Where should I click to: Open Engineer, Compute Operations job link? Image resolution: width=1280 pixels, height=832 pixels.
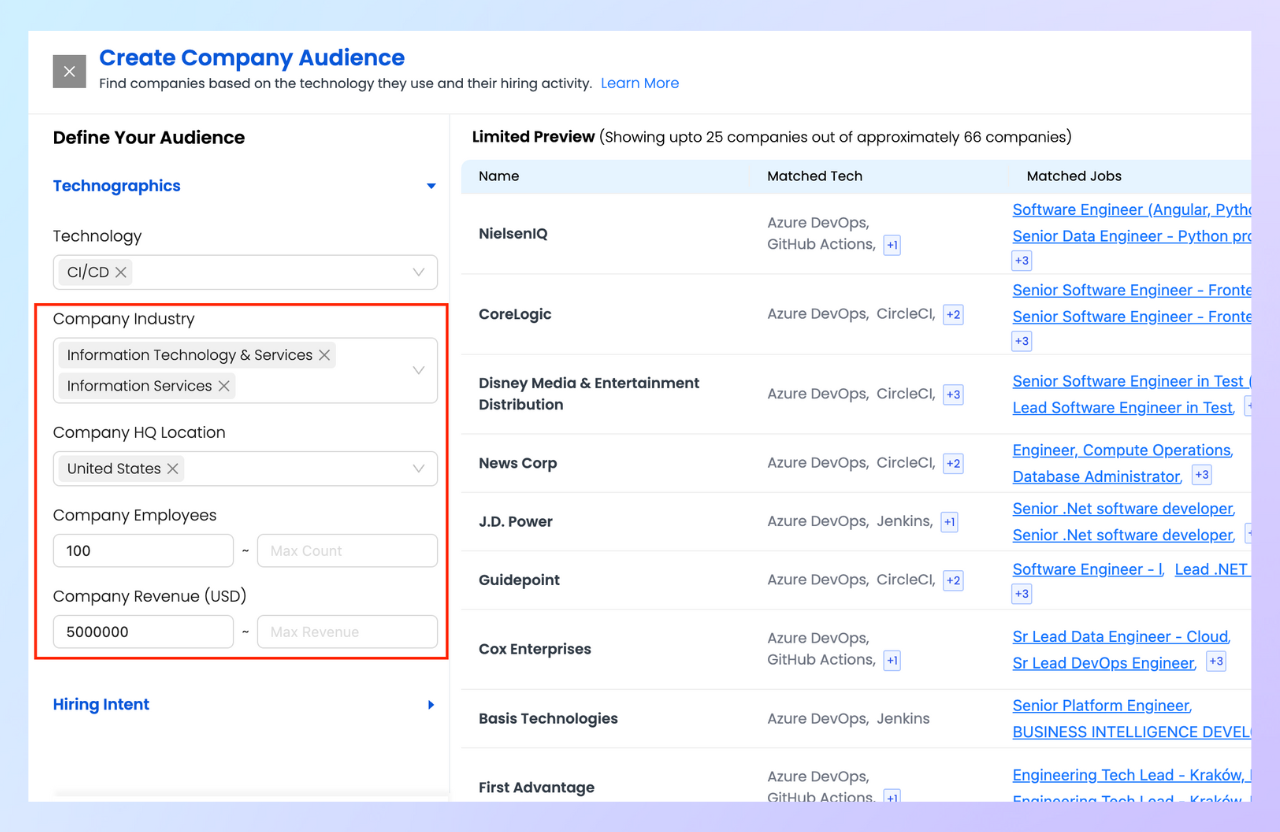point(1121,450)
